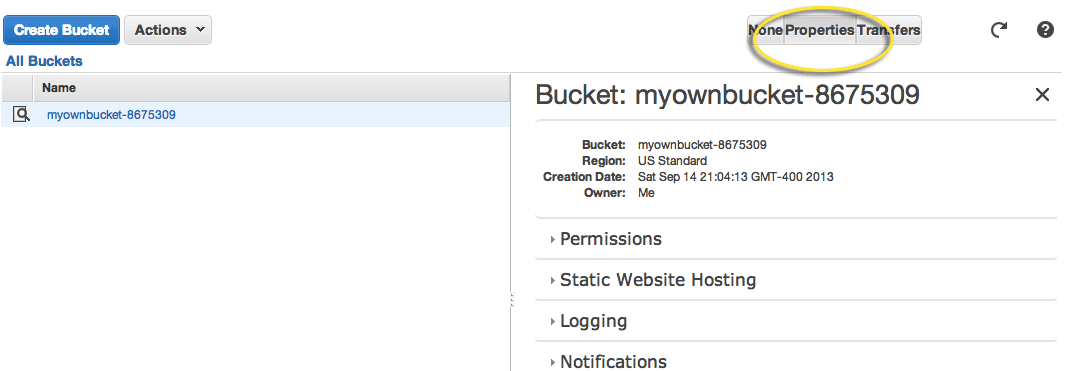1066x371 pixels.
Task: Close the bucket properties panel
Action: 1042,95
